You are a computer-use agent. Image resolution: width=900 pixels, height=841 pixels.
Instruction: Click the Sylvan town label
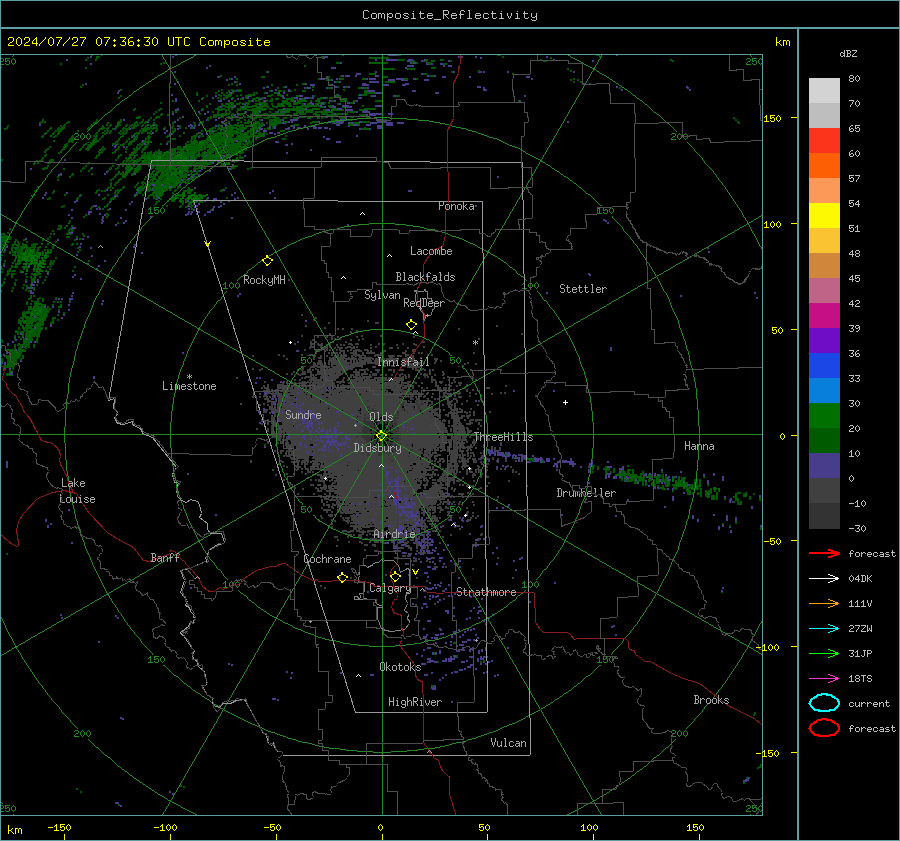(x=382, y=295)
